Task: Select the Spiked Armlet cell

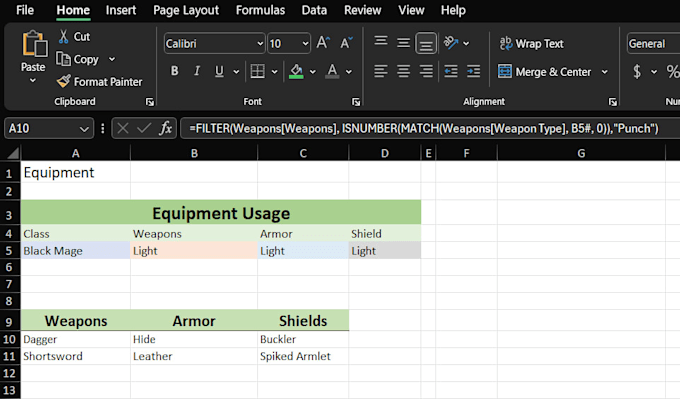Action: 303,356
